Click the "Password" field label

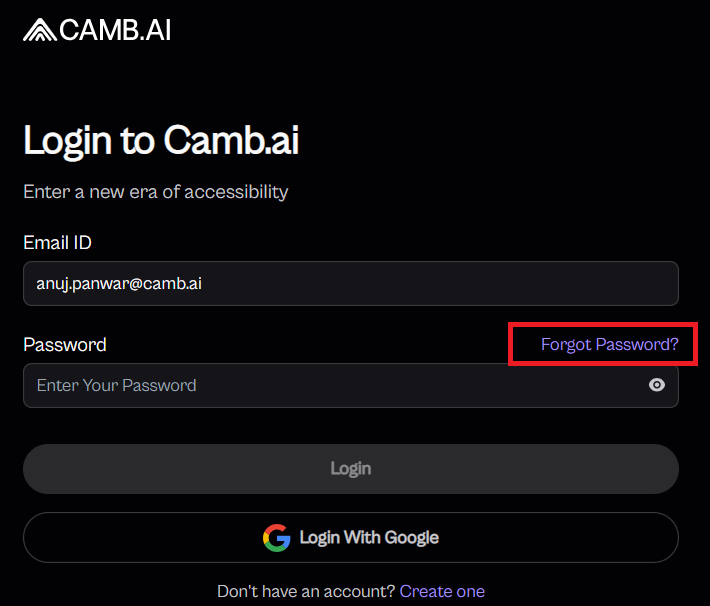coord(64,345)
